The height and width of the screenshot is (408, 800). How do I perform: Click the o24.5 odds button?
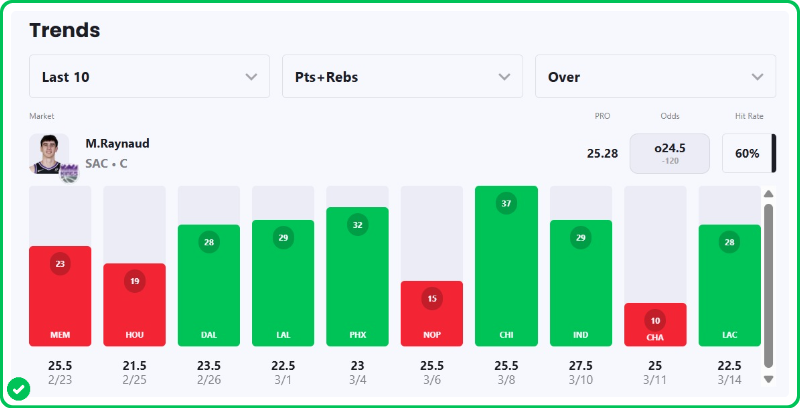669,153
